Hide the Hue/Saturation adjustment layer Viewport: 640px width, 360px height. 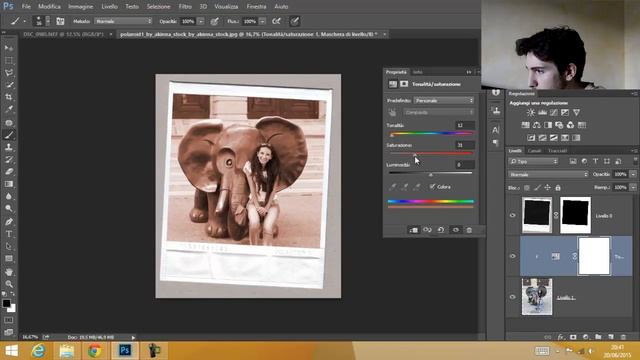[513, 256]
